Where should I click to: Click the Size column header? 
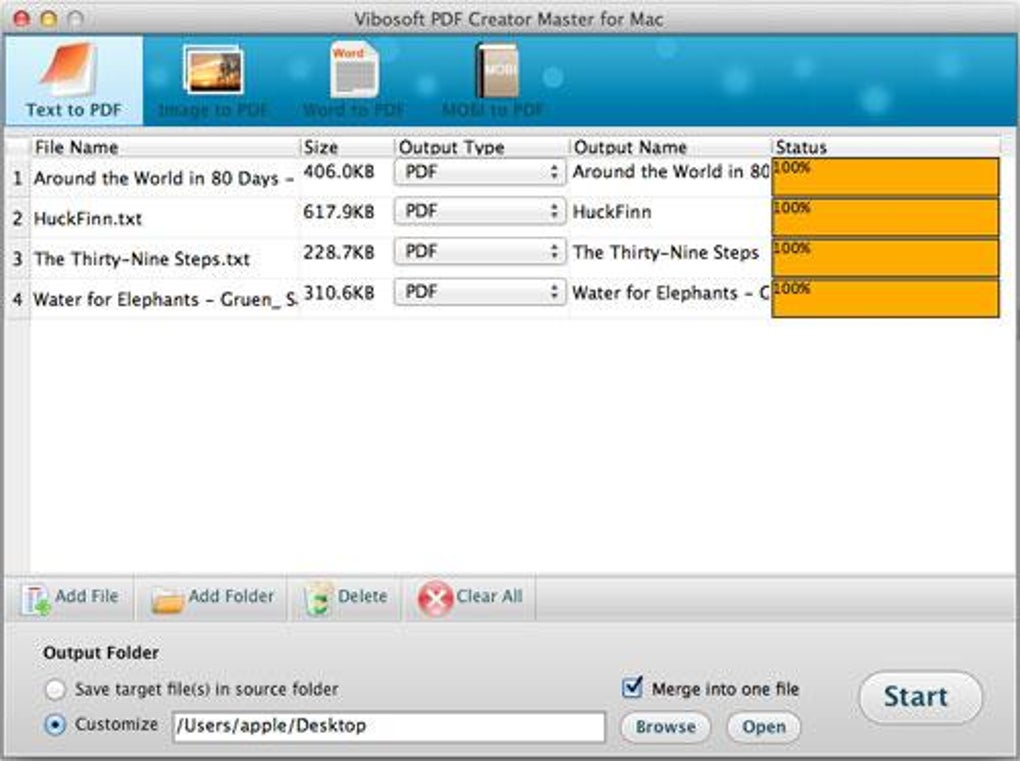coord(347,147)
